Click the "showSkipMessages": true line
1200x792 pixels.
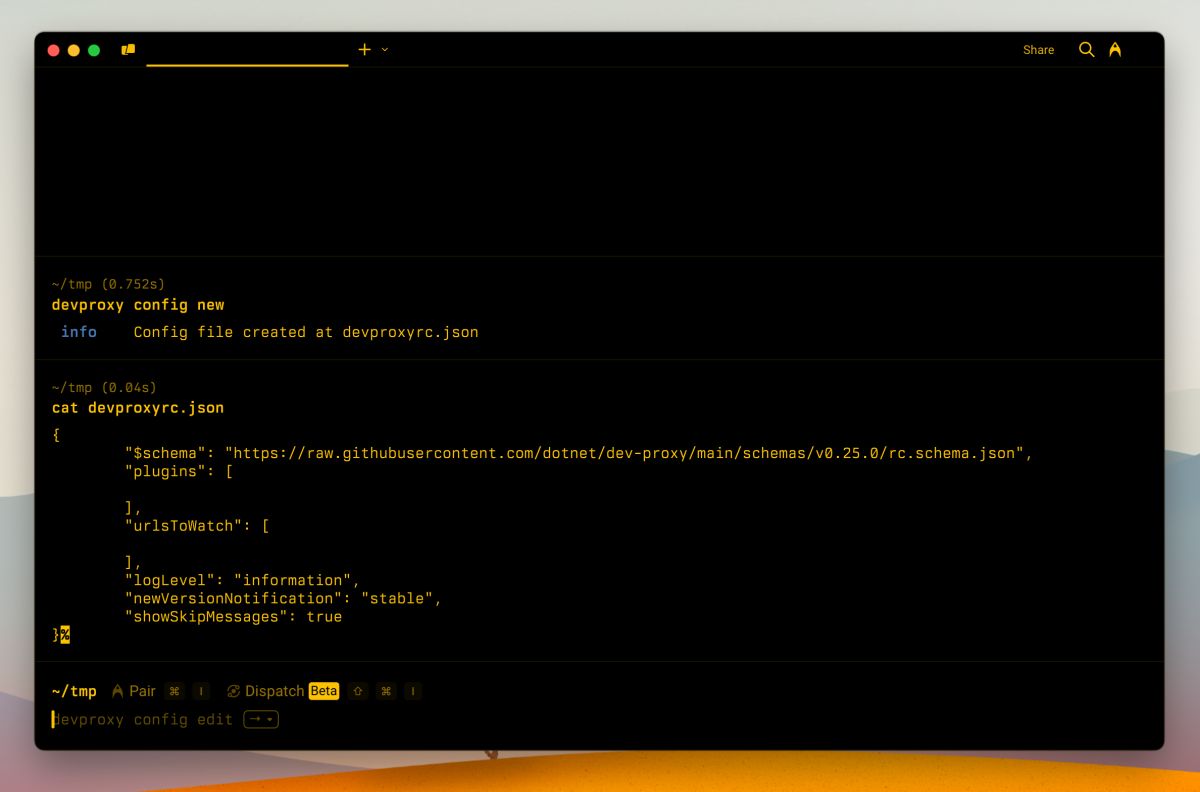[x=233, y=617]
